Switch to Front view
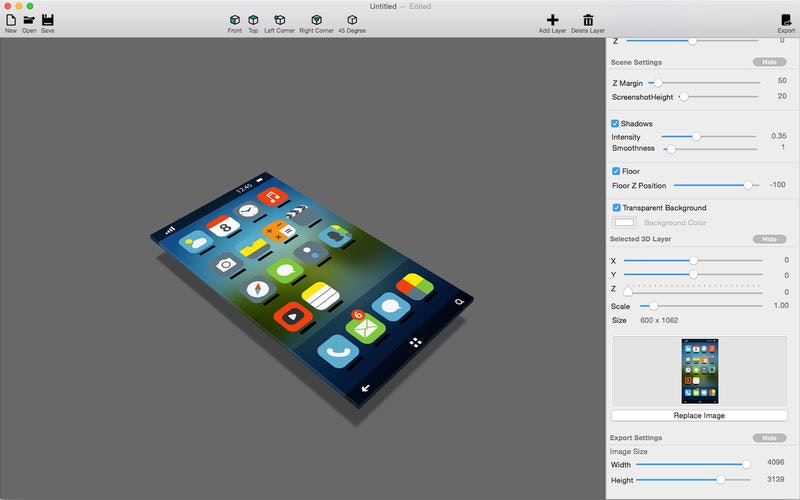This screenshot has width=800, height=500. (235, 23)
